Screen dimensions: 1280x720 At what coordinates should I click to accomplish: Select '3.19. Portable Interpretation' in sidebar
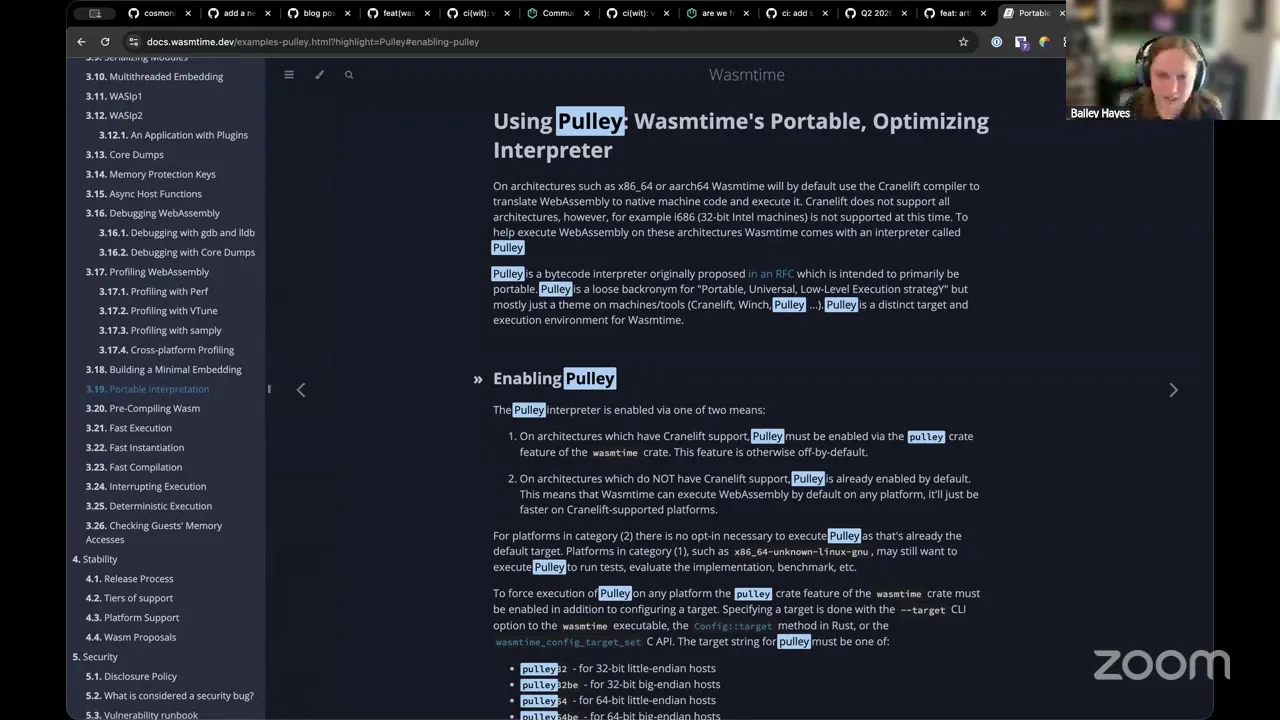[147, 389]
